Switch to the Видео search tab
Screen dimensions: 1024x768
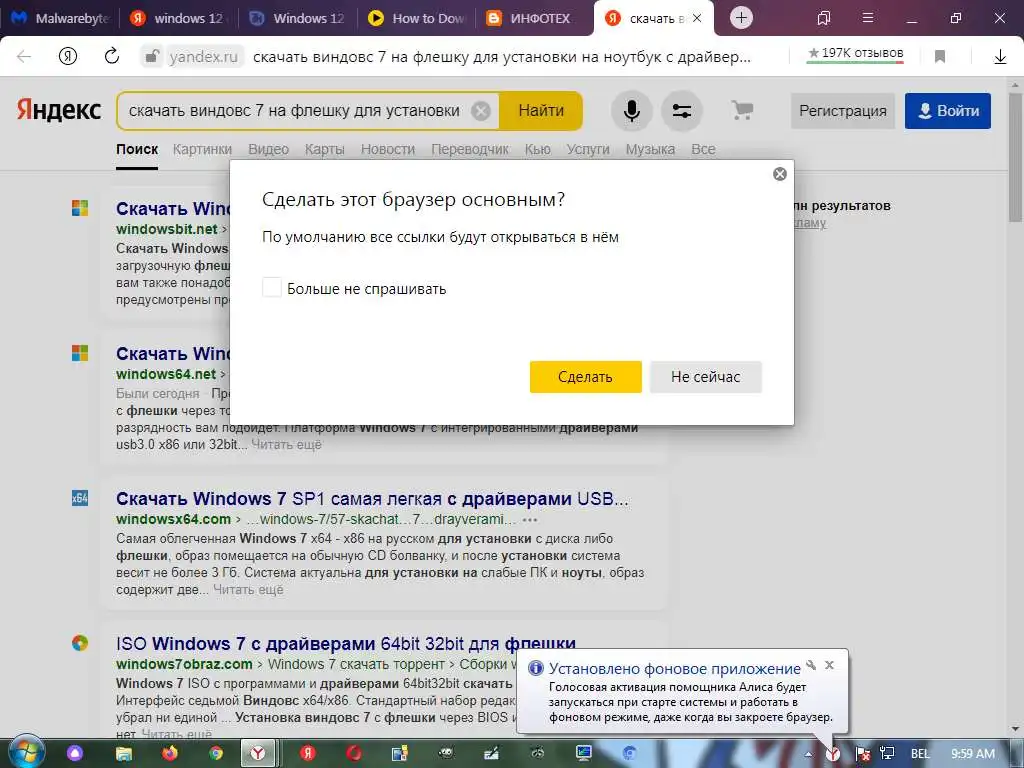(x=268, y=149)
